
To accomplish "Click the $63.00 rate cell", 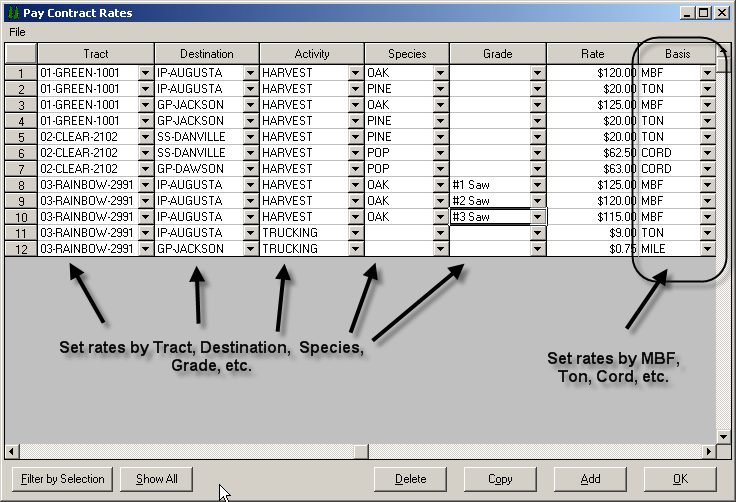I will [x=592, y=169].
